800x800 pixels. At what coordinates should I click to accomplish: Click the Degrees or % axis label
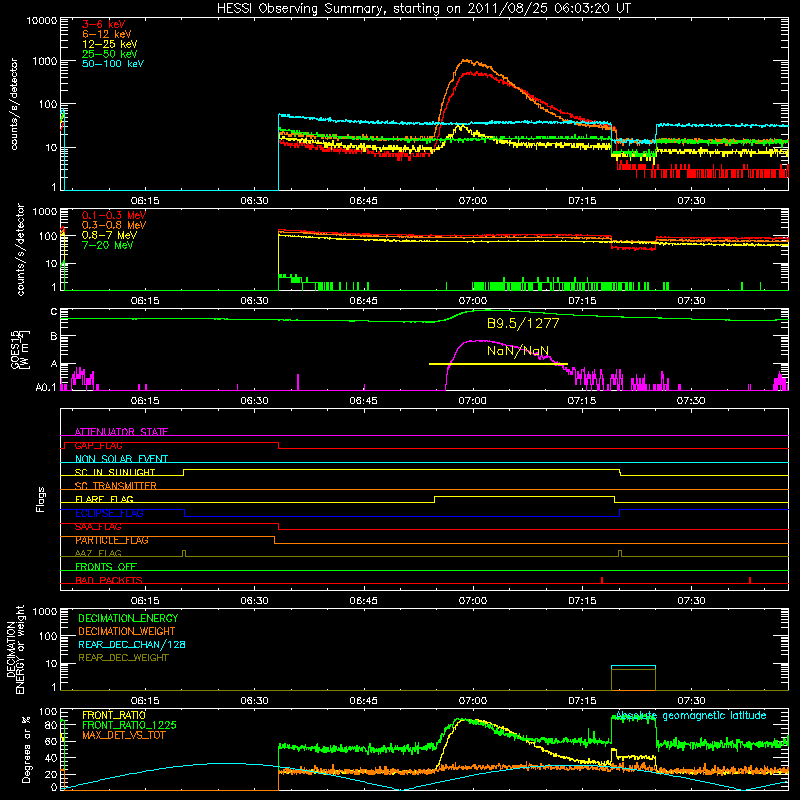pyautogui.click(x=26, y=749)
